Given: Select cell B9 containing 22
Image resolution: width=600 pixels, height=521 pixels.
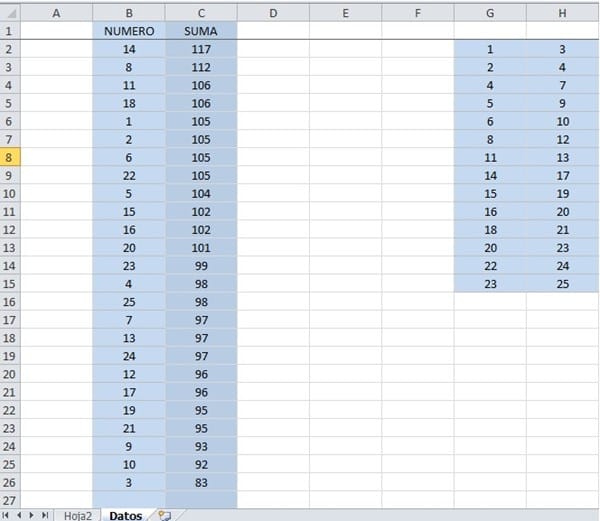Looking at the screenshot, I should tap(129, 175).
